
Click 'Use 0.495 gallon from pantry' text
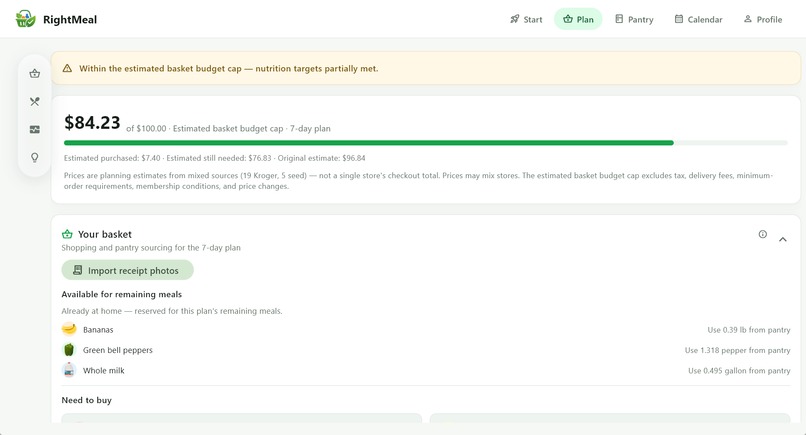pyautogui.click(x=739, y=371)
